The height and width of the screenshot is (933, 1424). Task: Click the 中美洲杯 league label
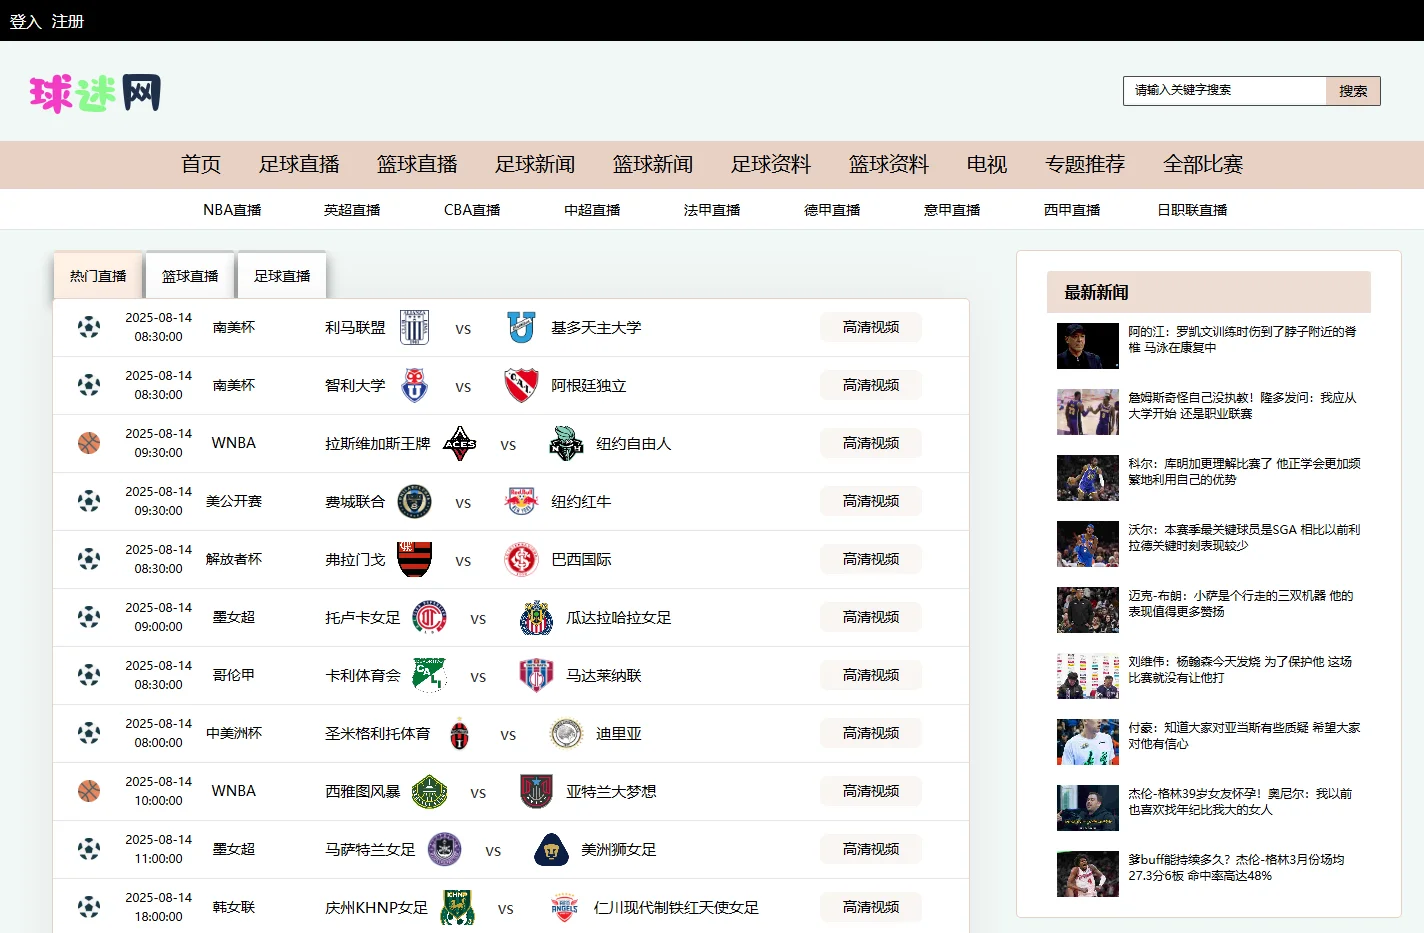point(234,733)
